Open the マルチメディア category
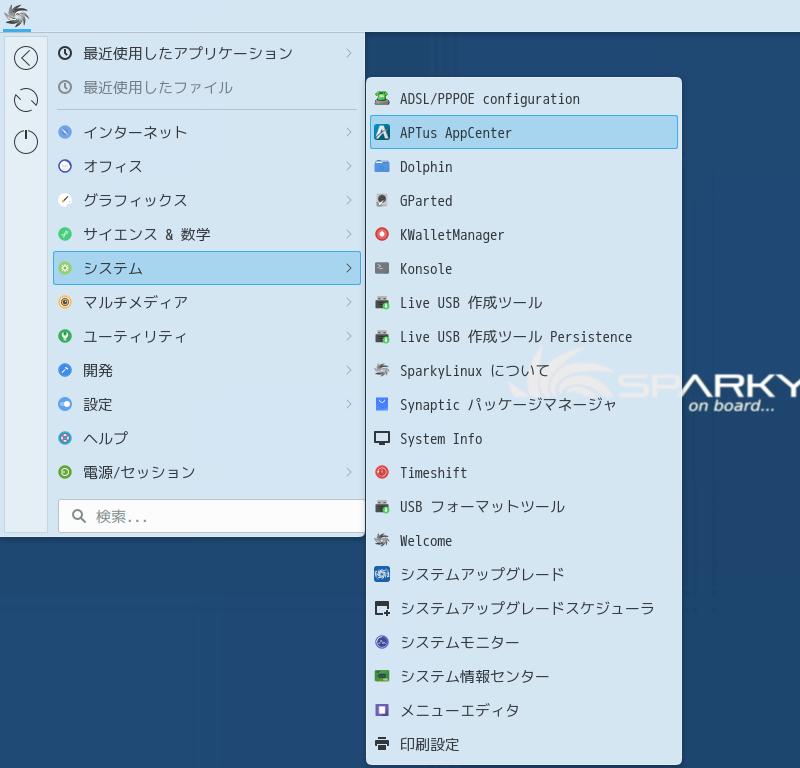Screen dimensions: 800x768 (207, 302)
